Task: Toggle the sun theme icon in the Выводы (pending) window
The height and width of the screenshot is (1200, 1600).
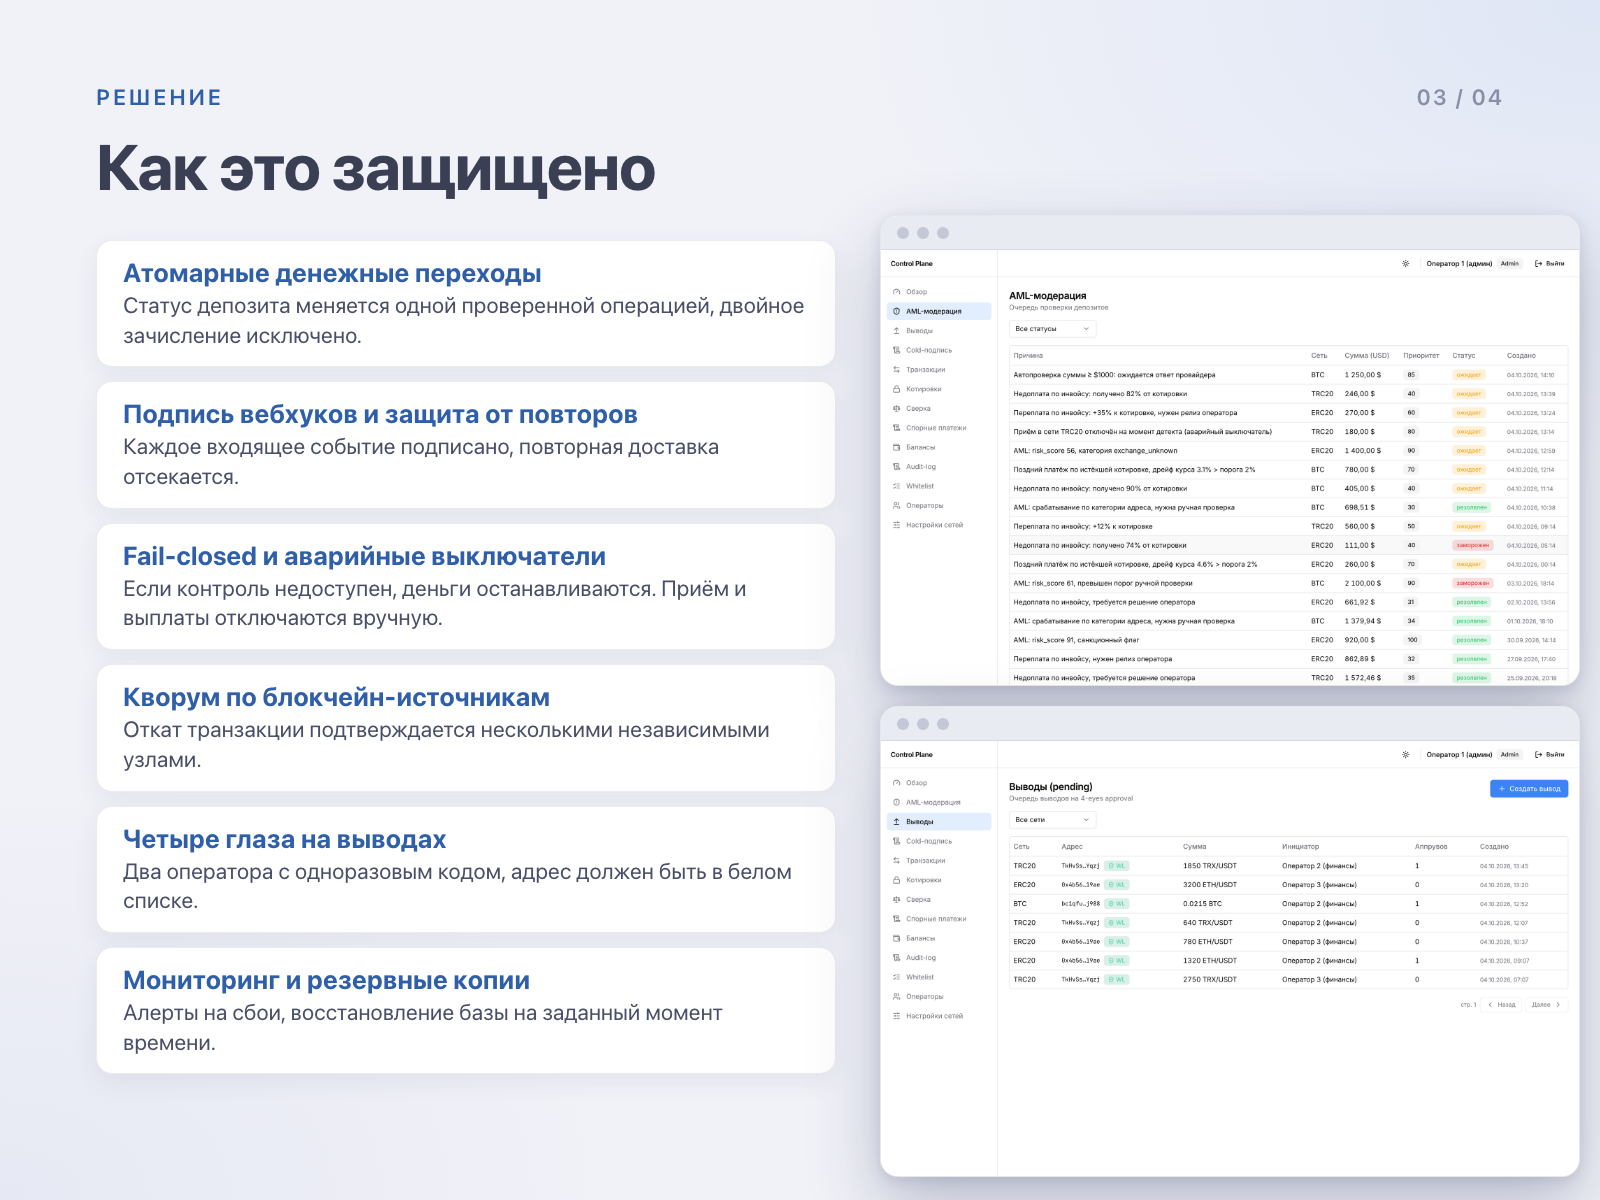Action: click(1405, 755)
